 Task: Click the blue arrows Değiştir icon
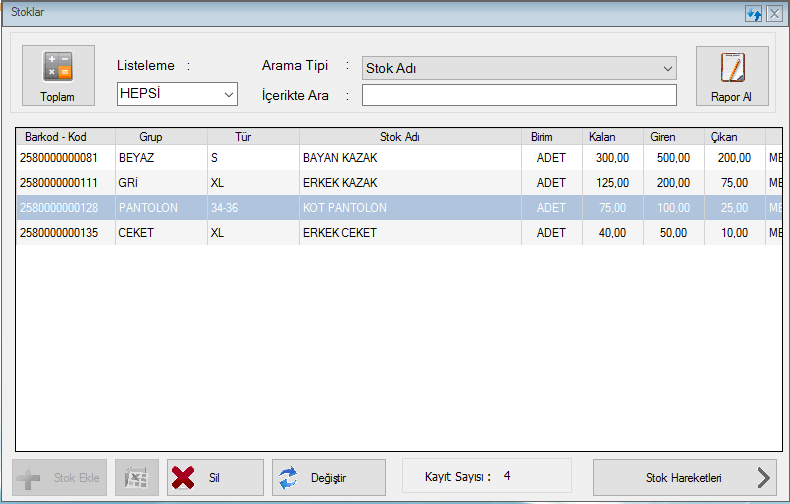[288, 478]
